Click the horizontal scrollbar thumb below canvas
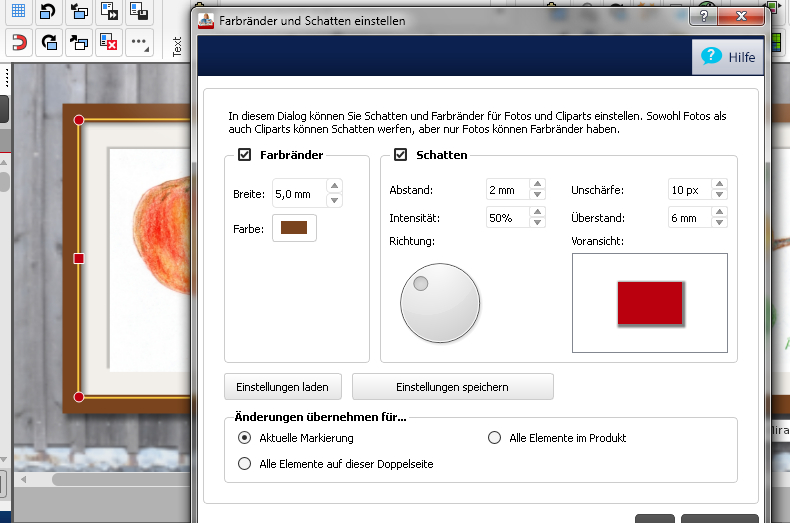790x523 pixels. [x=121, y=479]
